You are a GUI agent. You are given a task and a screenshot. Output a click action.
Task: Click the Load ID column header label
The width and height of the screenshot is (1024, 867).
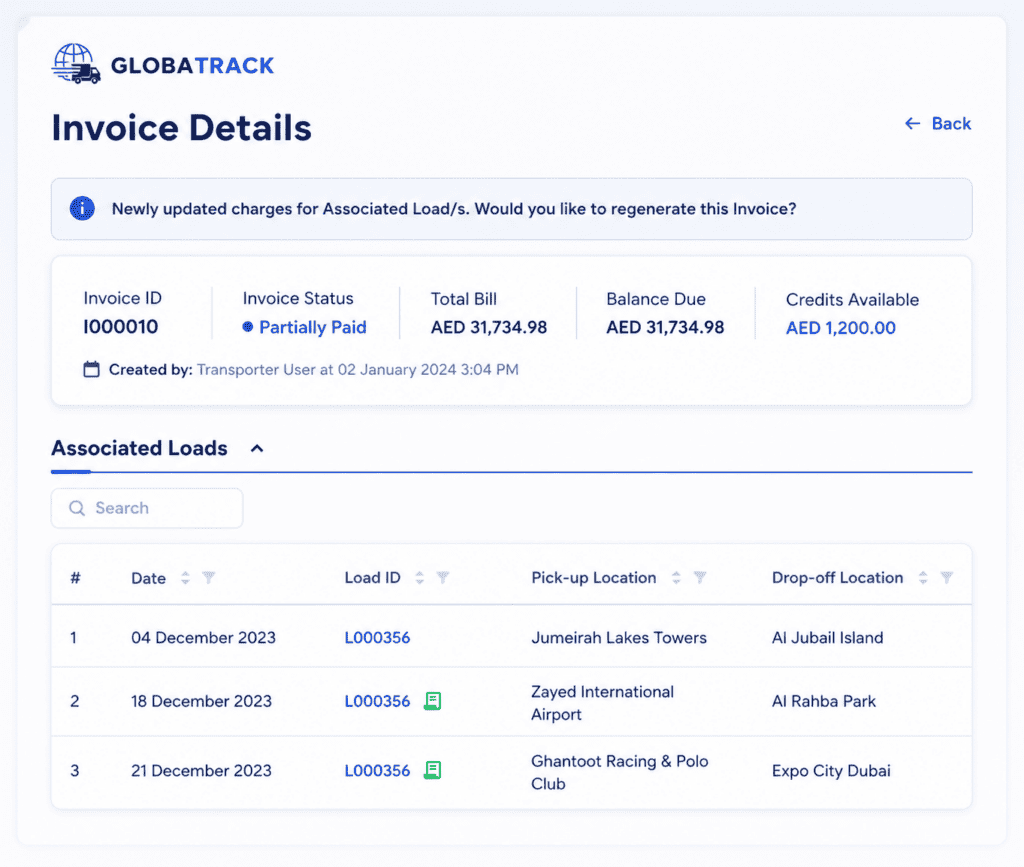372,578
